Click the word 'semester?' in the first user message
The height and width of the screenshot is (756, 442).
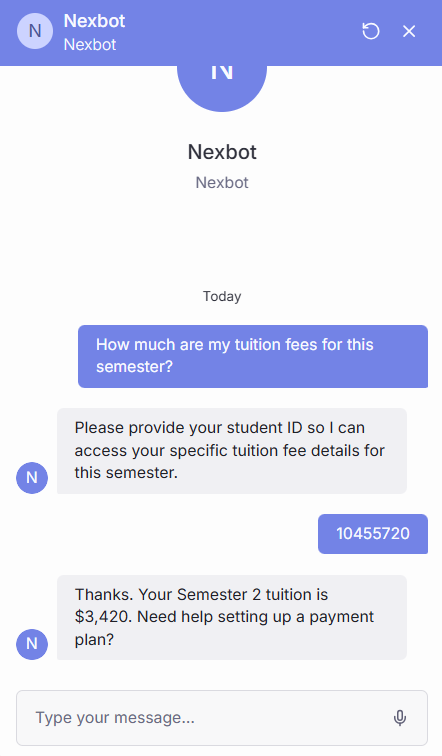[134, 367]
